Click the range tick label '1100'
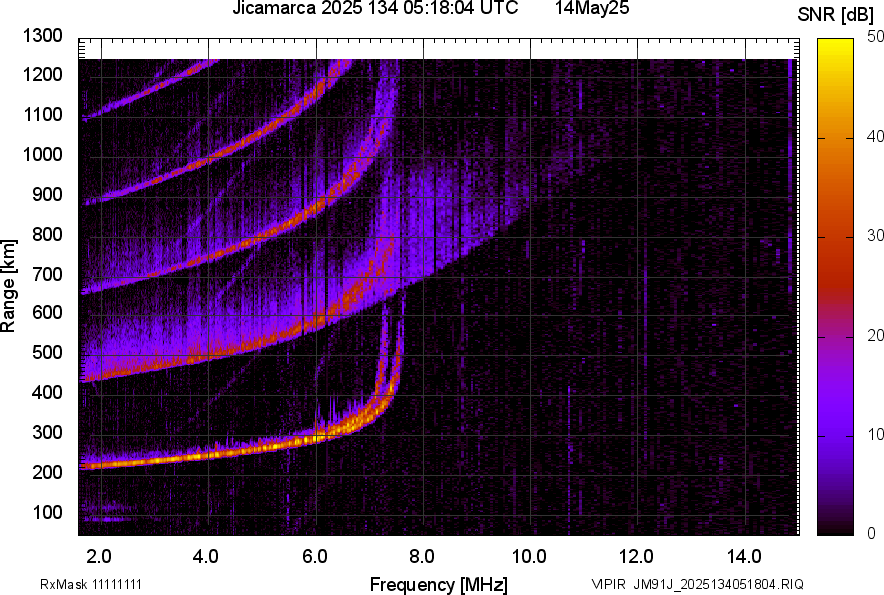 [42, 114]
